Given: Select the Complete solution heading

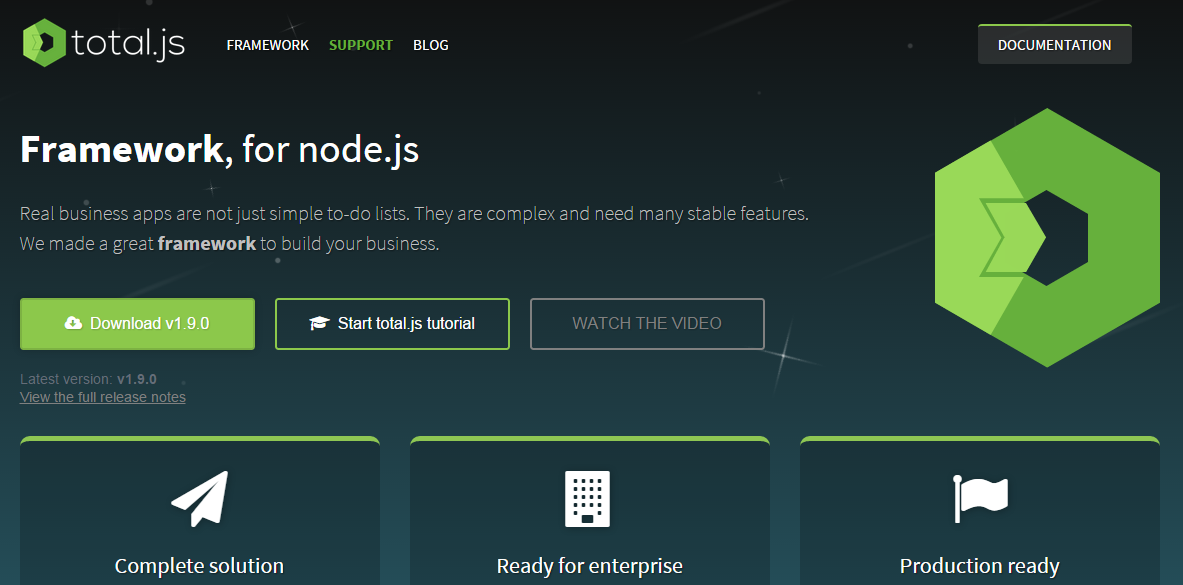Looking at the screenshot, I should (x=199, y=566).
